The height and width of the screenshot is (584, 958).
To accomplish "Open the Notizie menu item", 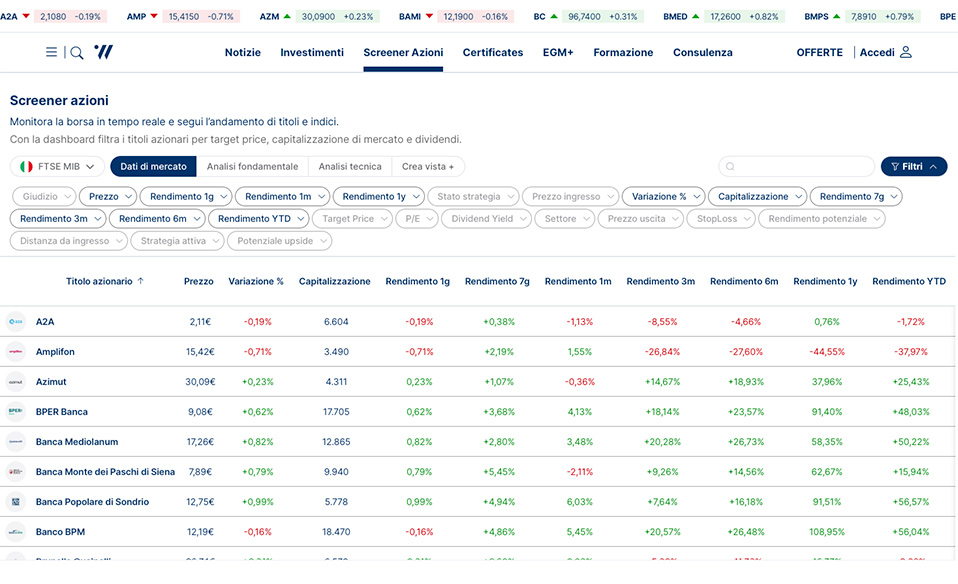I will 242,52.
